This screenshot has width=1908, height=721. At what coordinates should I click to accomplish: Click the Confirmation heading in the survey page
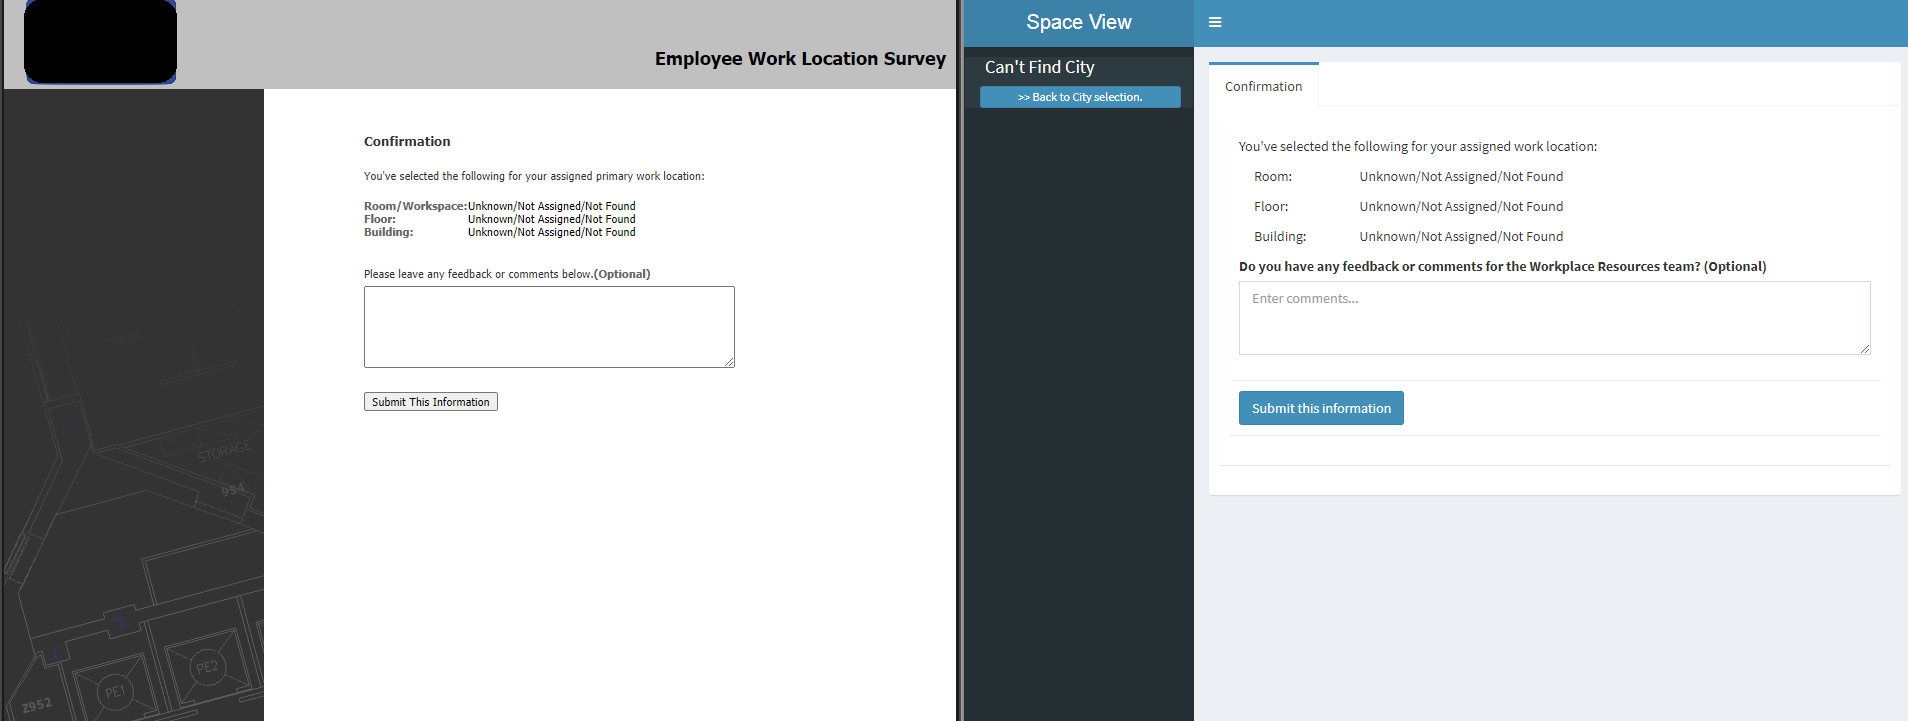(x=407, y=141)
